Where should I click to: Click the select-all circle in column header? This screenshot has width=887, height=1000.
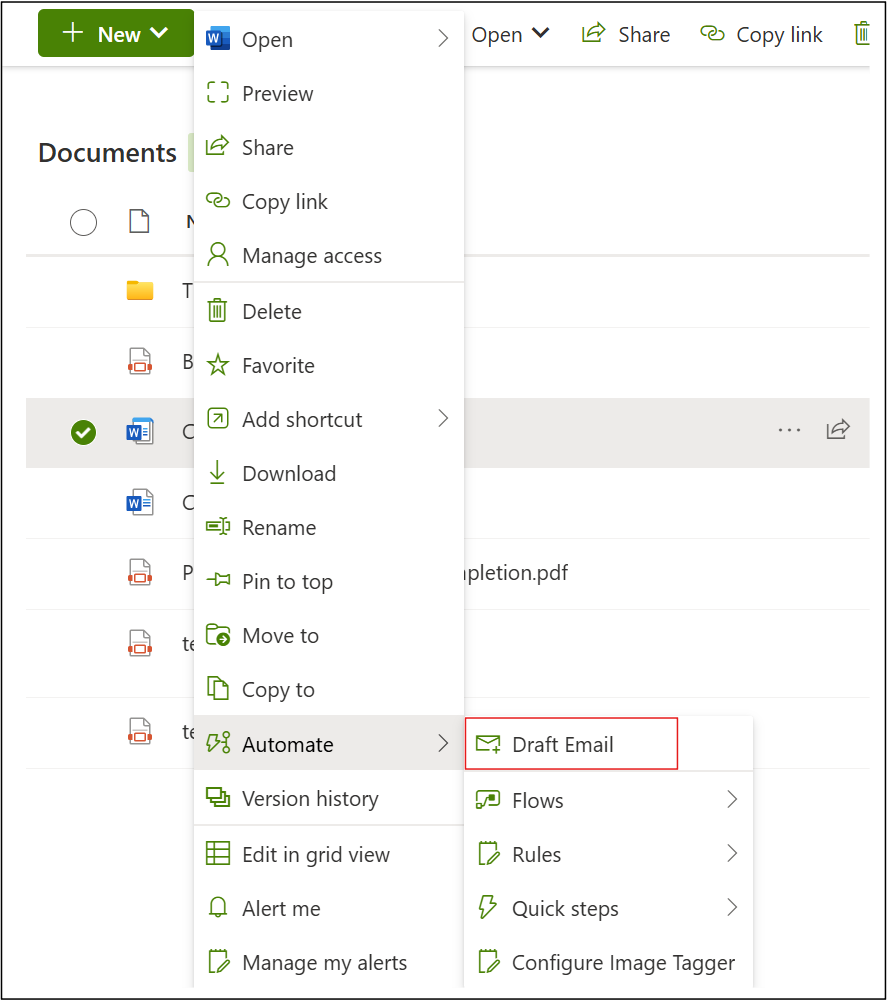83,222
